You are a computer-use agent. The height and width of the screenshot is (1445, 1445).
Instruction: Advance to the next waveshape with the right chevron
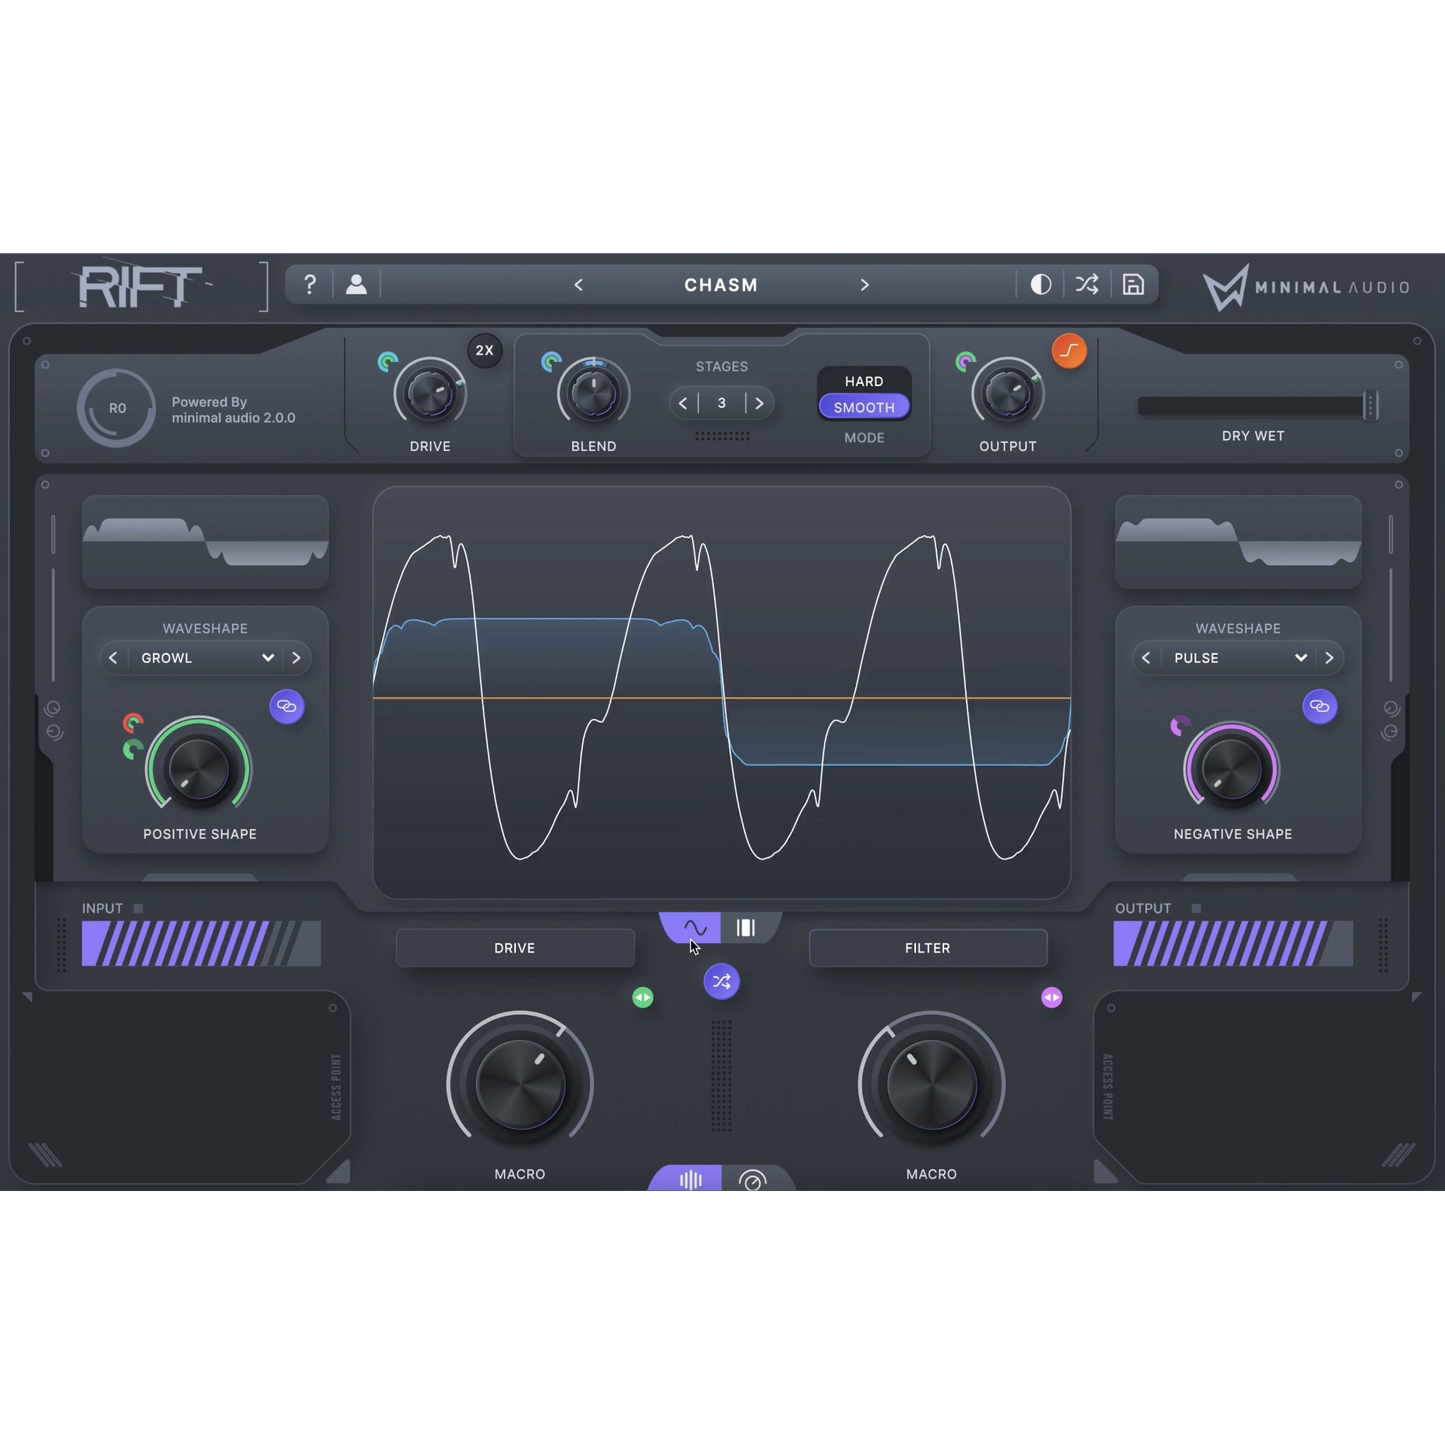tap(297, 657)
